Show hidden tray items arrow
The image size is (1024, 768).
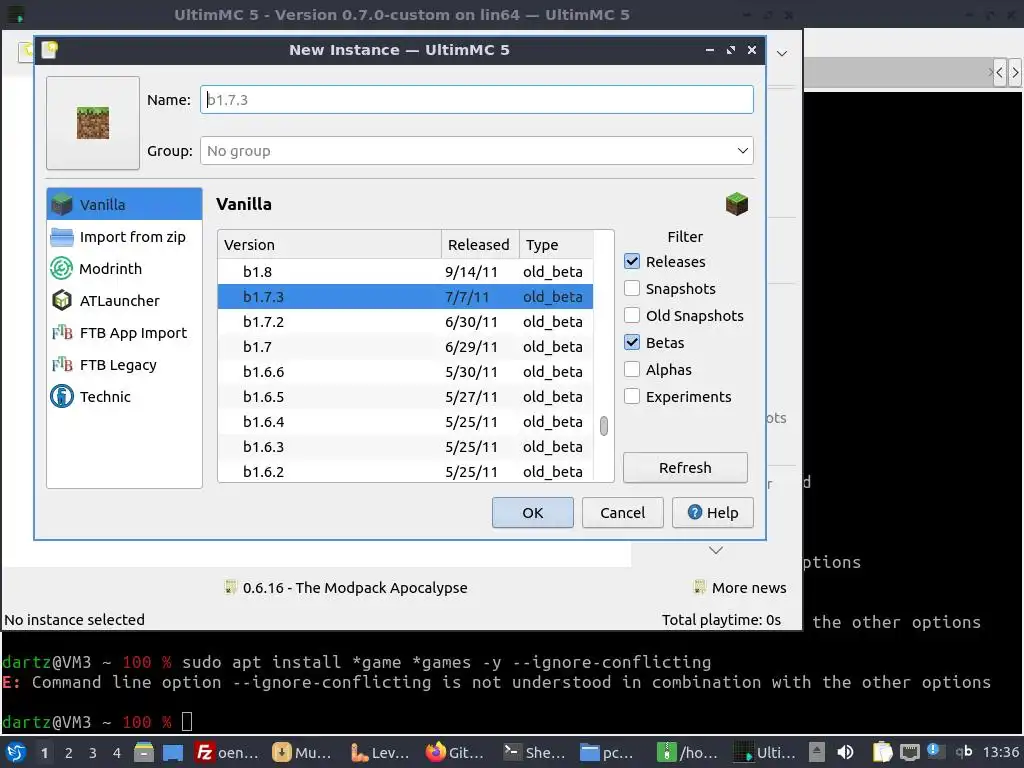point(817,752)
